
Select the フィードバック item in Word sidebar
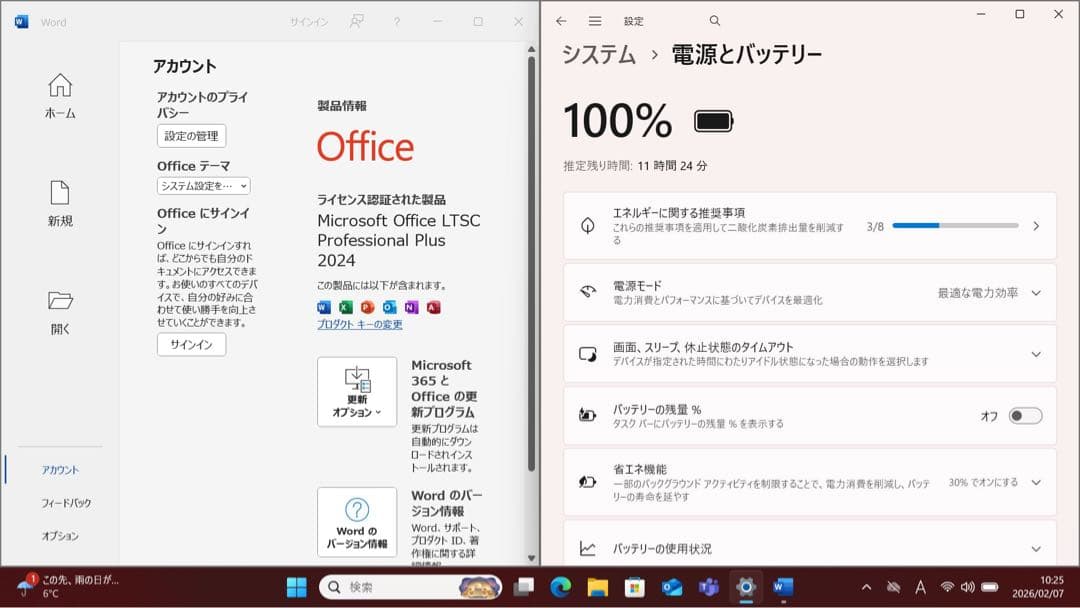[x=66, y=503]
